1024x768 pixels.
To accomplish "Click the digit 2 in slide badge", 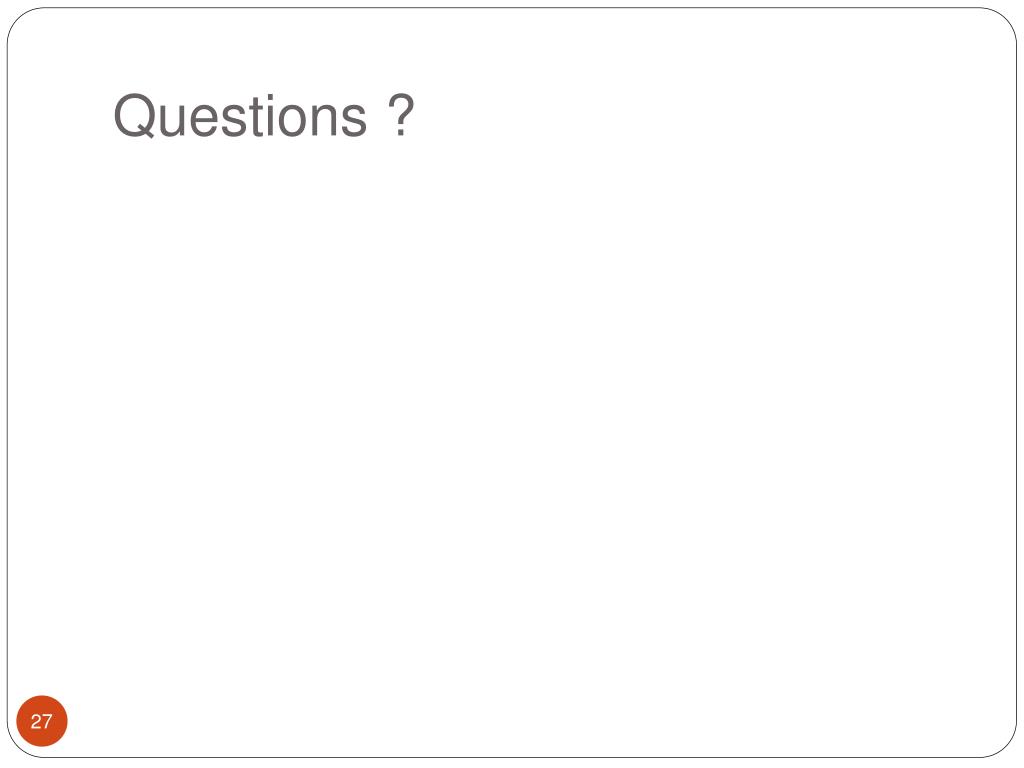I will tap(35, 722).
